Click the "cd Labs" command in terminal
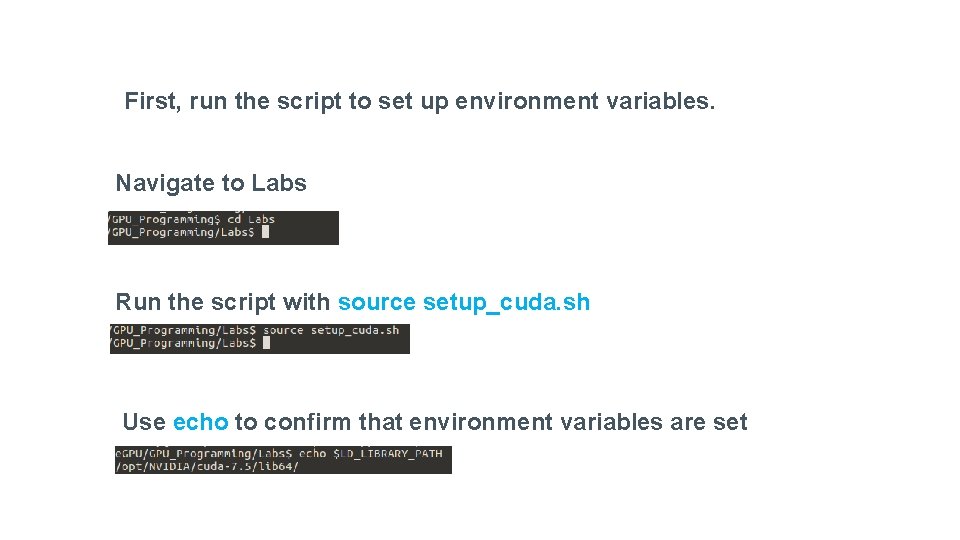The height and width of the screenshot is (540, 960). (250, 219)
